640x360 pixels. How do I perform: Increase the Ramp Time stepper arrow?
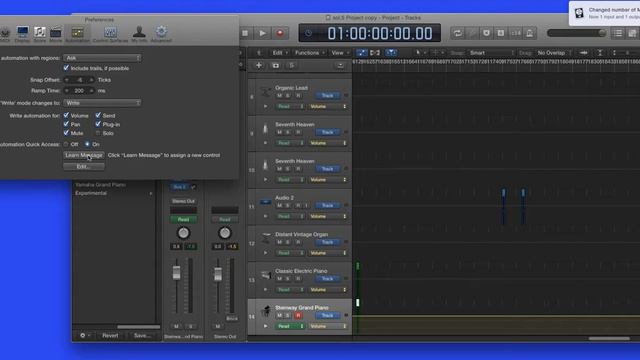click(91, 91)
